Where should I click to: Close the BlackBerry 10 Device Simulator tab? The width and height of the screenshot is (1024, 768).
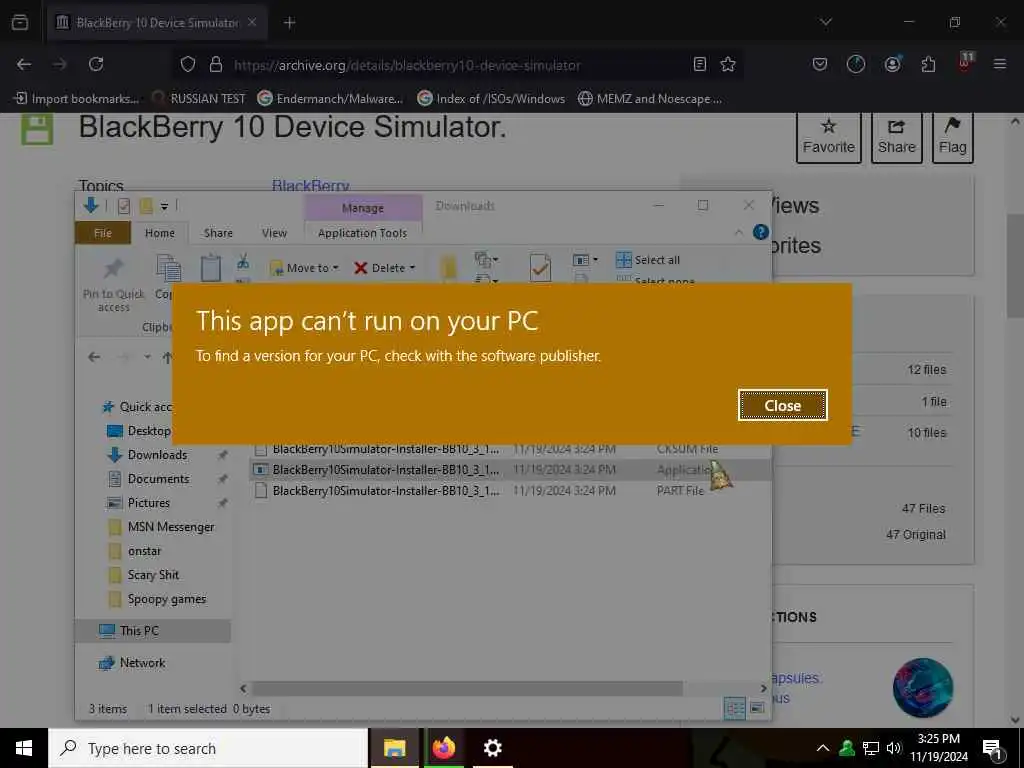[x=252, y=22]
